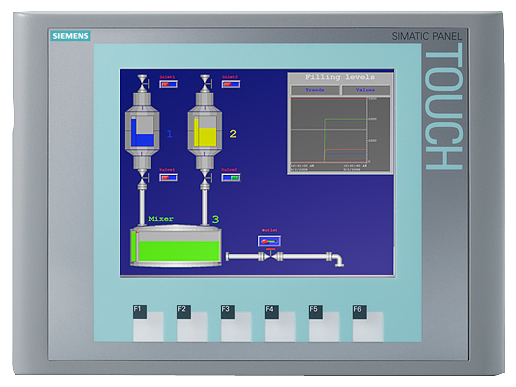Toggle the Inlet2 switch
The height and width of the screenshot is (387, 516).
coord(231,84)
